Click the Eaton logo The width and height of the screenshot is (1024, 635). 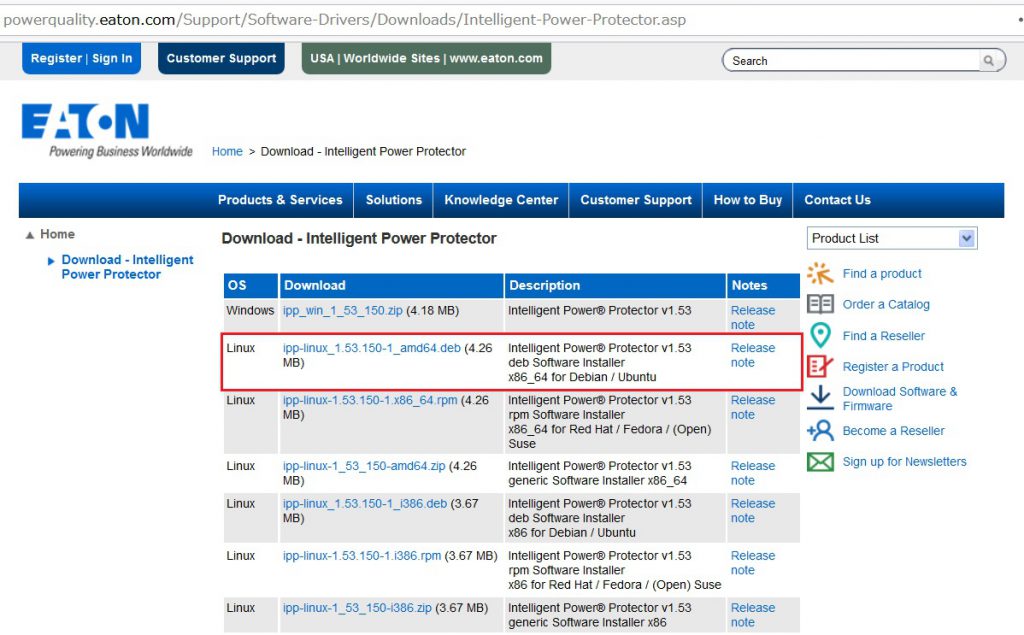(86, 123)
